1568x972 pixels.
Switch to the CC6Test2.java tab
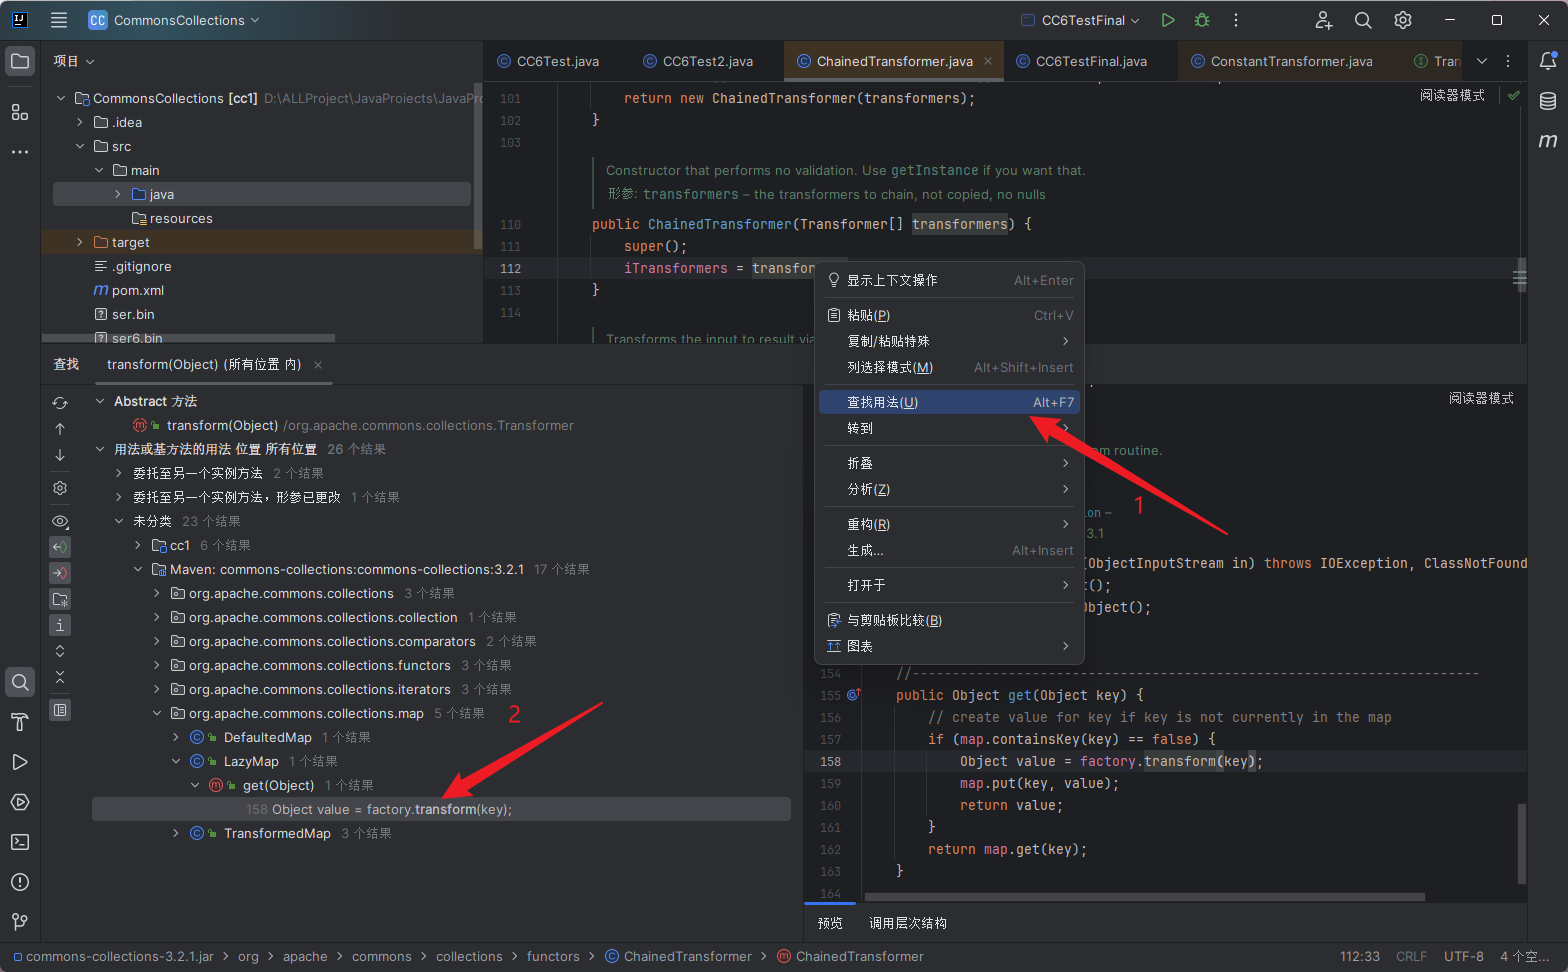click(x=707, y=61)
